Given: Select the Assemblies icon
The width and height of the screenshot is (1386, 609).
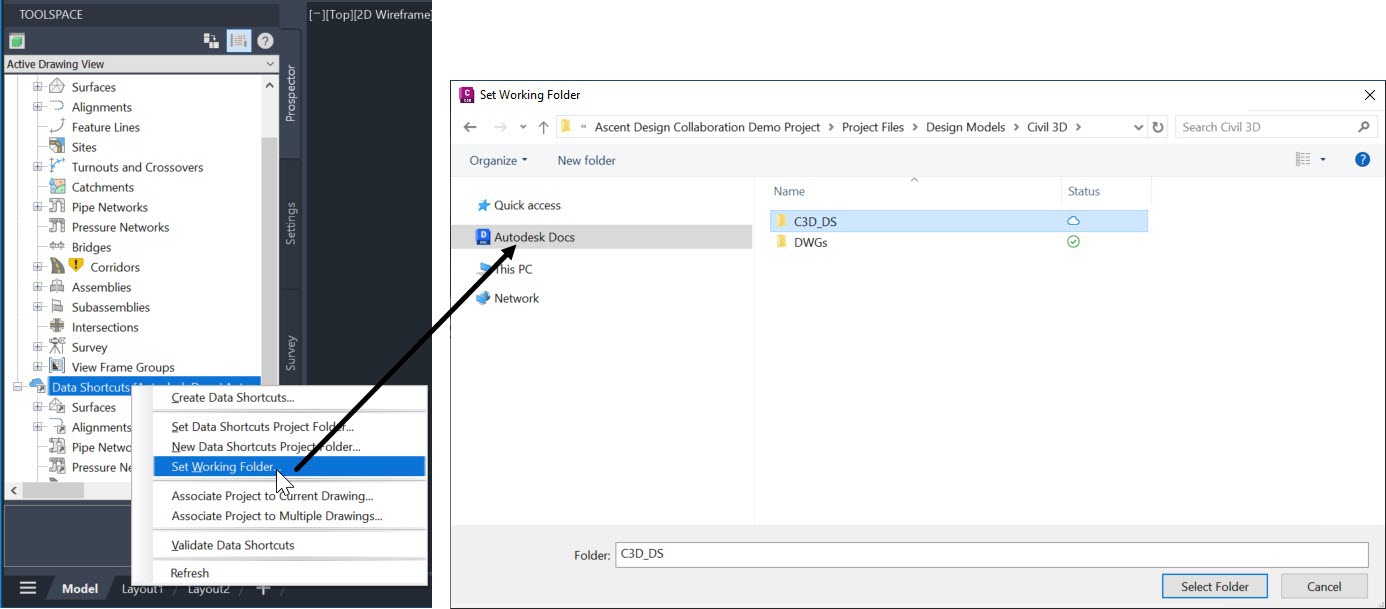Looking at the screenshot, I should coord(57,287).
